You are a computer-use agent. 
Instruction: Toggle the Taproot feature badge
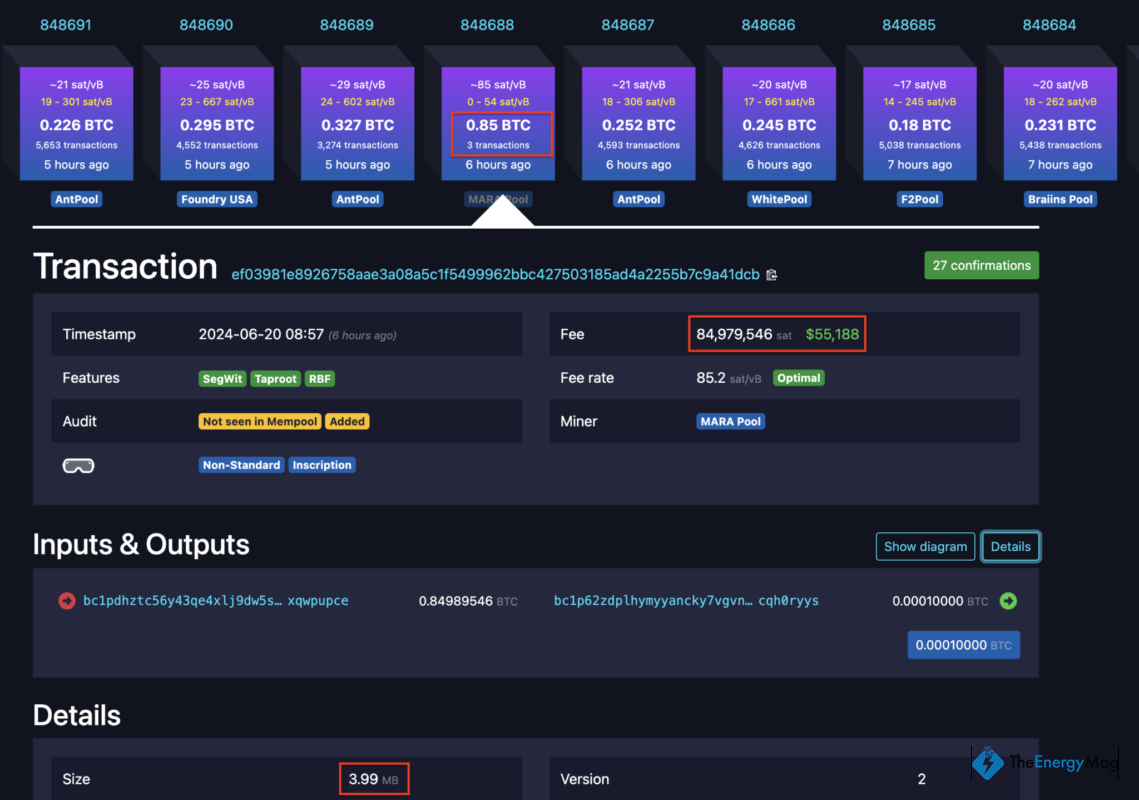click(x=275, y=378)
